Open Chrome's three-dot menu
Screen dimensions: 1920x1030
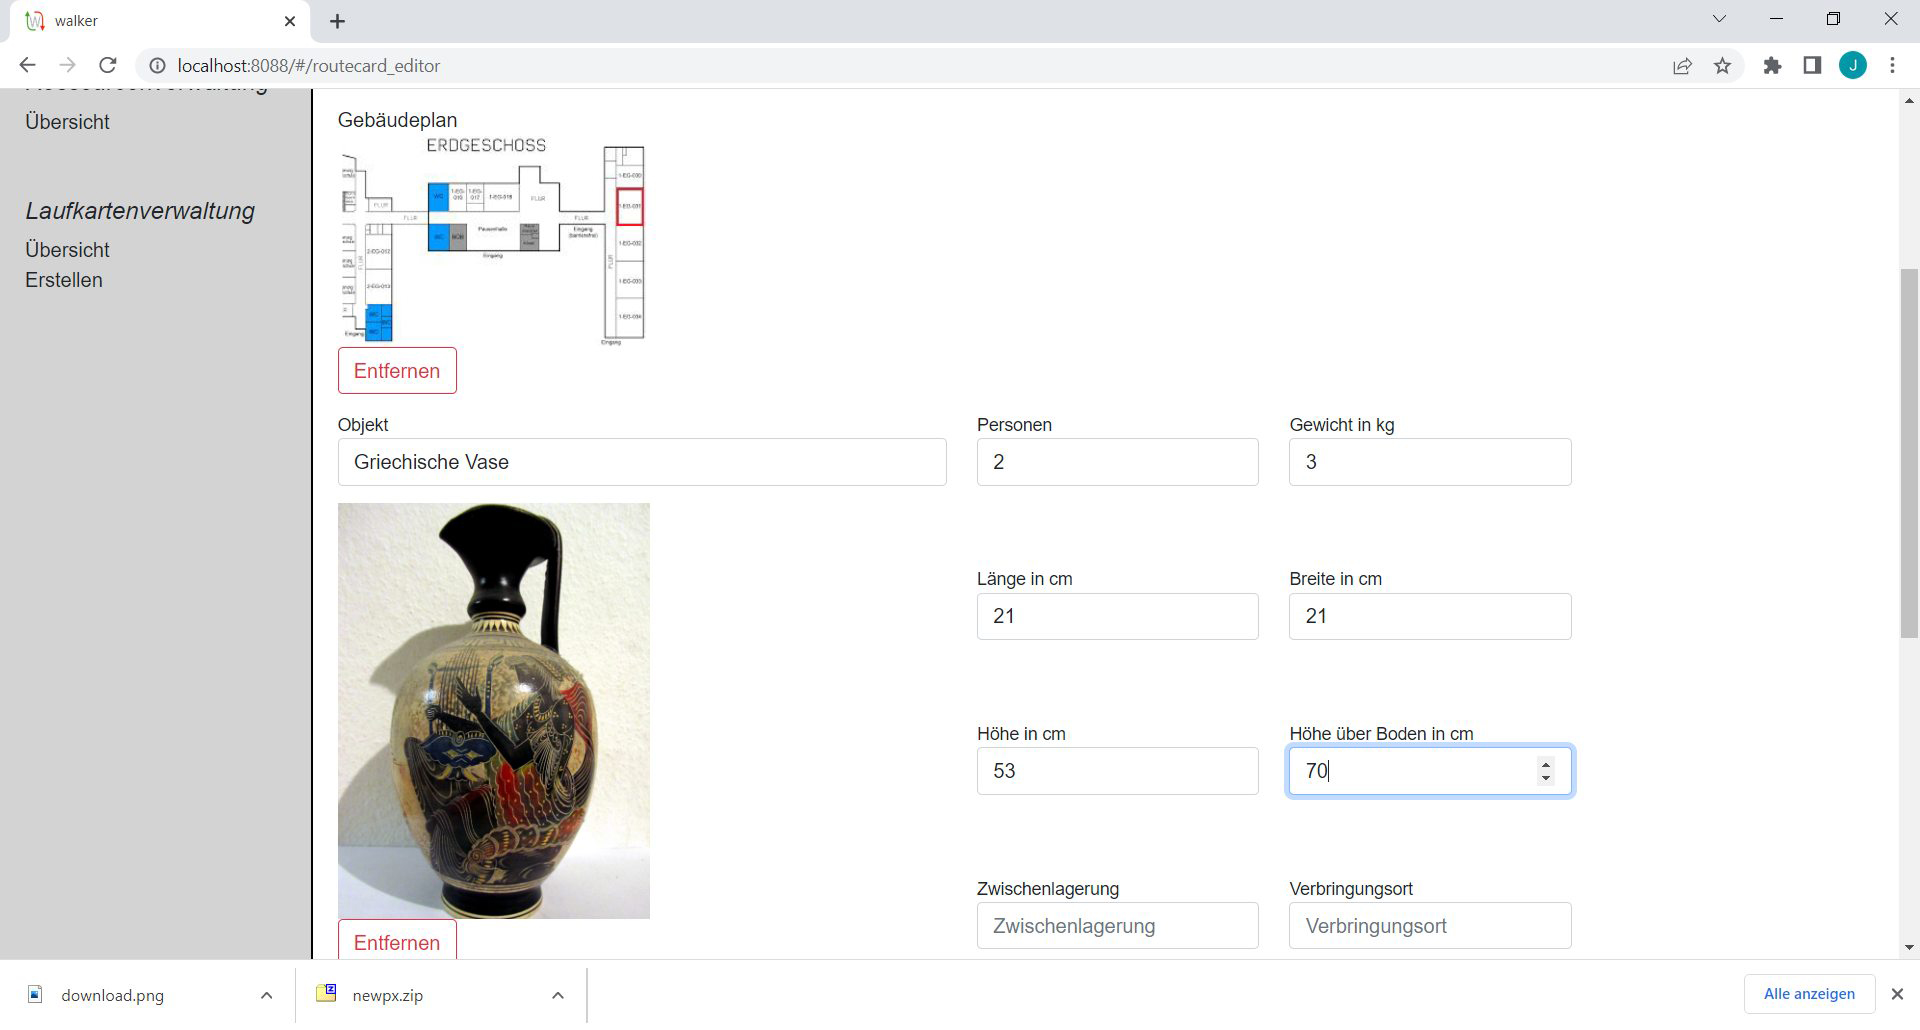tap(1892, 66)
